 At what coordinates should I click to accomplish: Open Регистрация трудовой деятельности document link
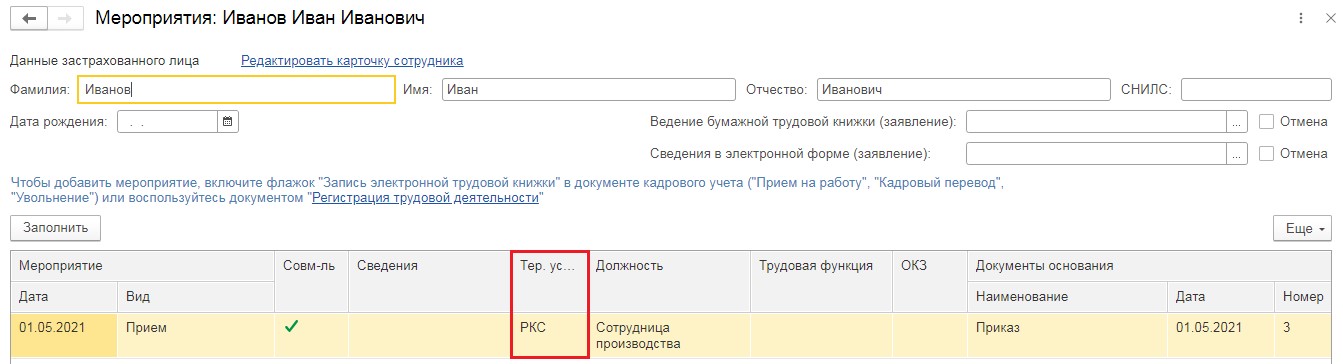(426, 198)
